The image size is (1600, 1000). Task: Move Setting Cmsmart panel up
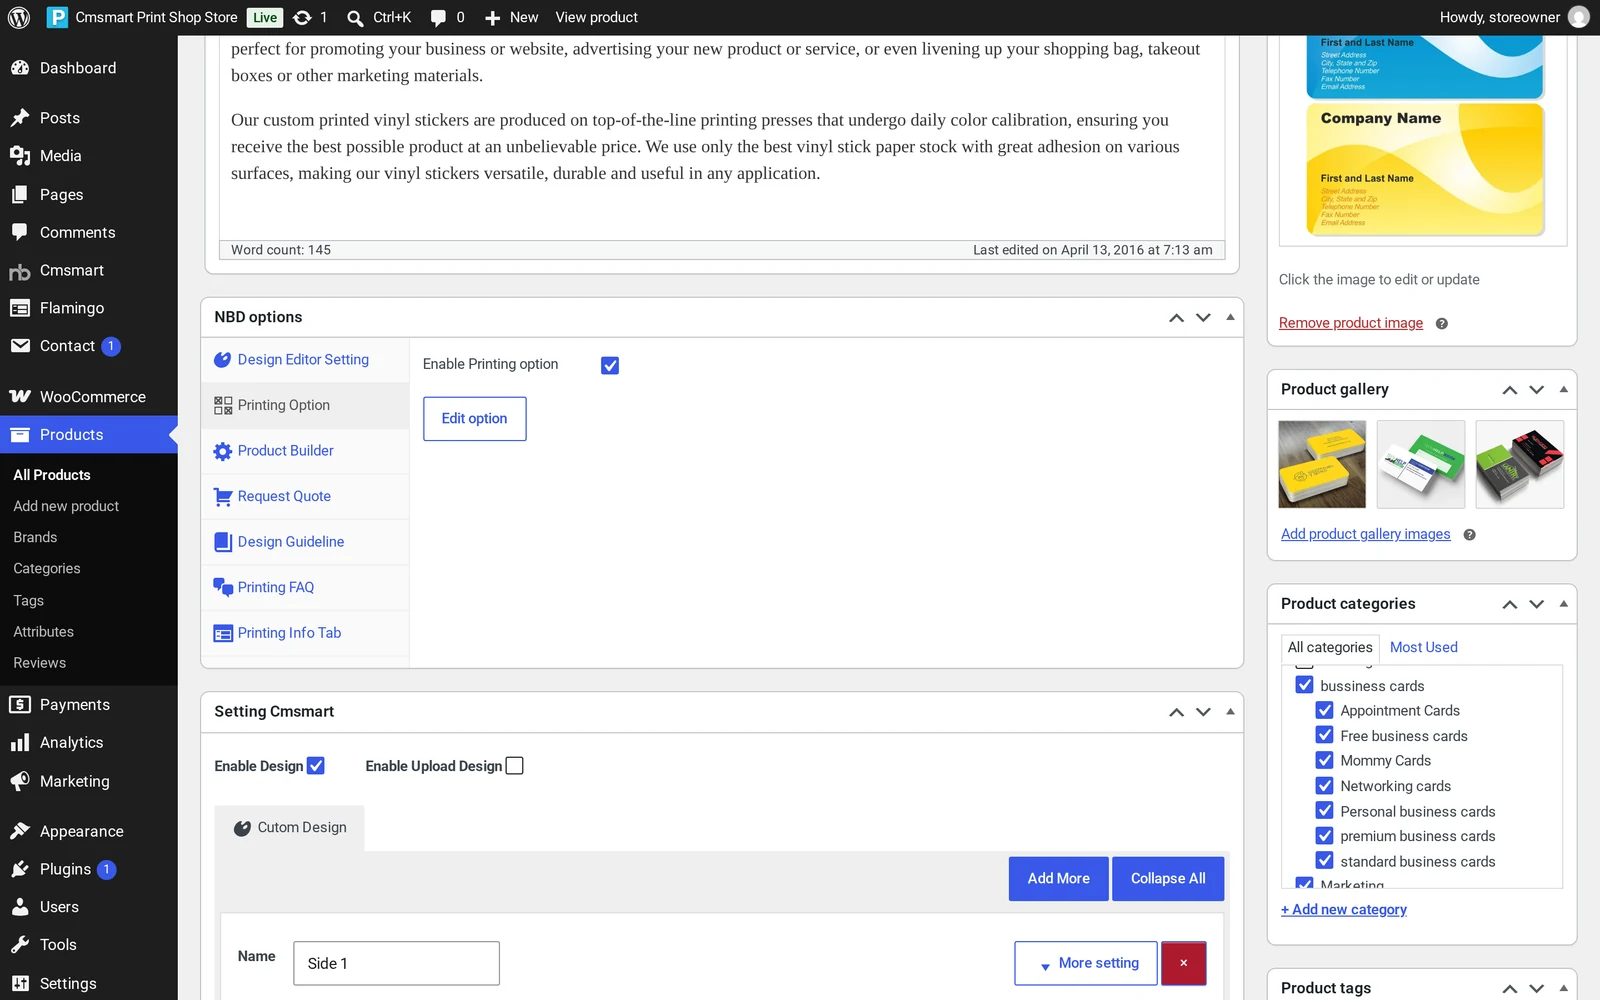point(1176,712)
